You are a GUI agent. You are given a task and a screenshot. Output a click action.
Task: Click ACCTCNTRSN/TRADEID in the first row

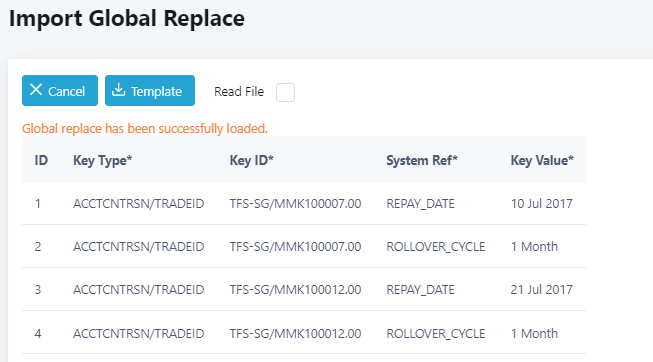pyautogui.click(x=139, y=204)
